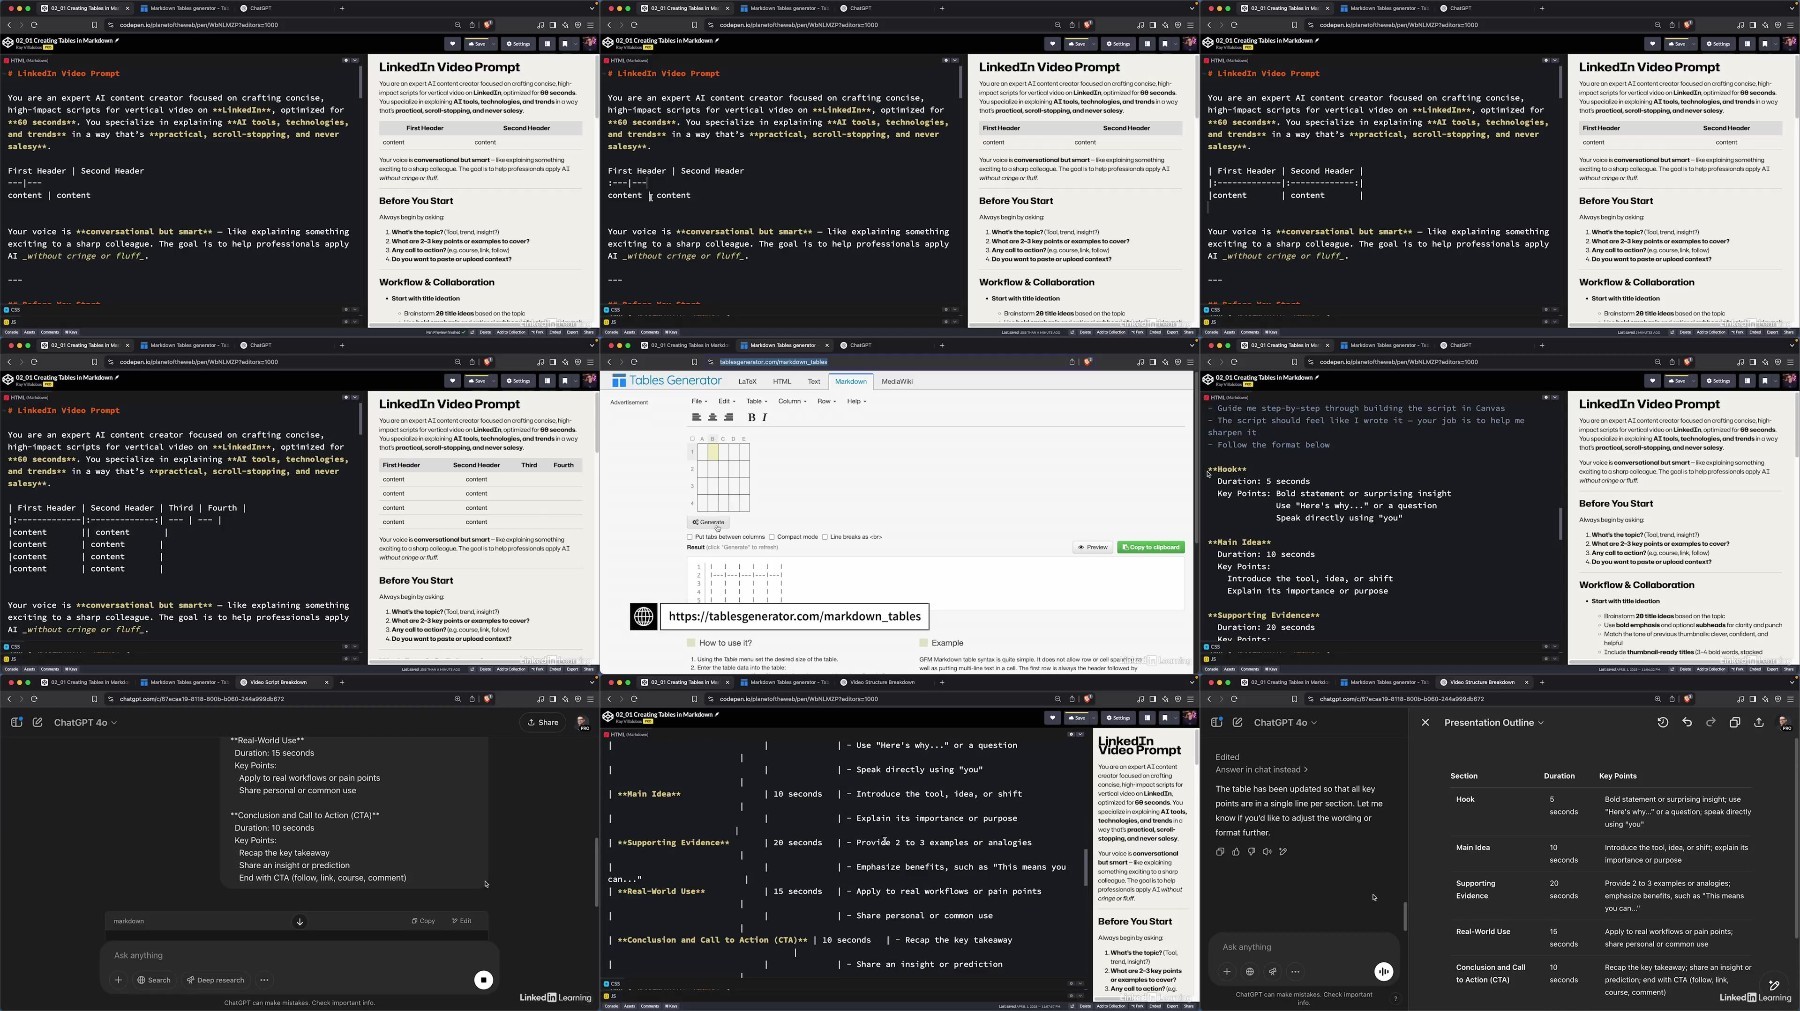The image size is (1800, 1011).
Task: Open the Table dropdown menu
Action: [757, 401]
